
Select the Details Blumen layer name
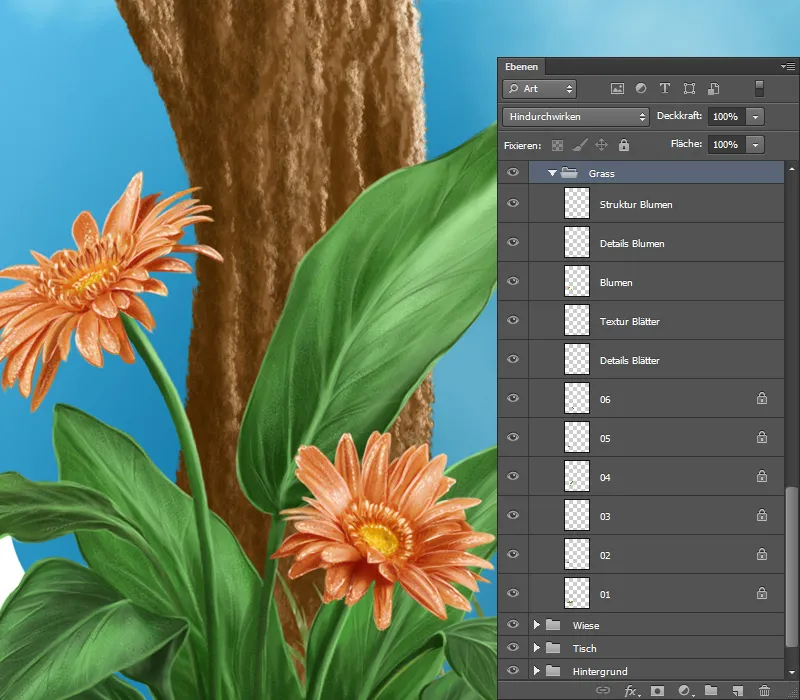pyautogui.click(x=632, y=244)
